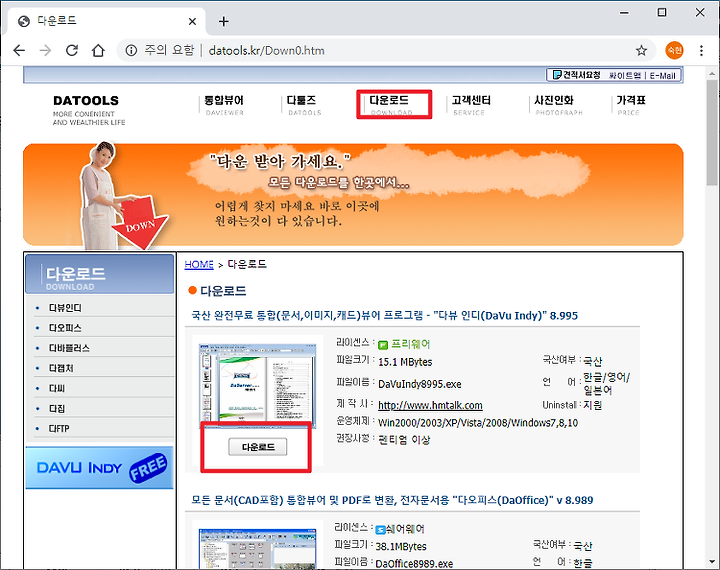This screenshot has width=720, height=570.
Task: Select 다바플러스 in the sidebar
Action: point(69,348)
